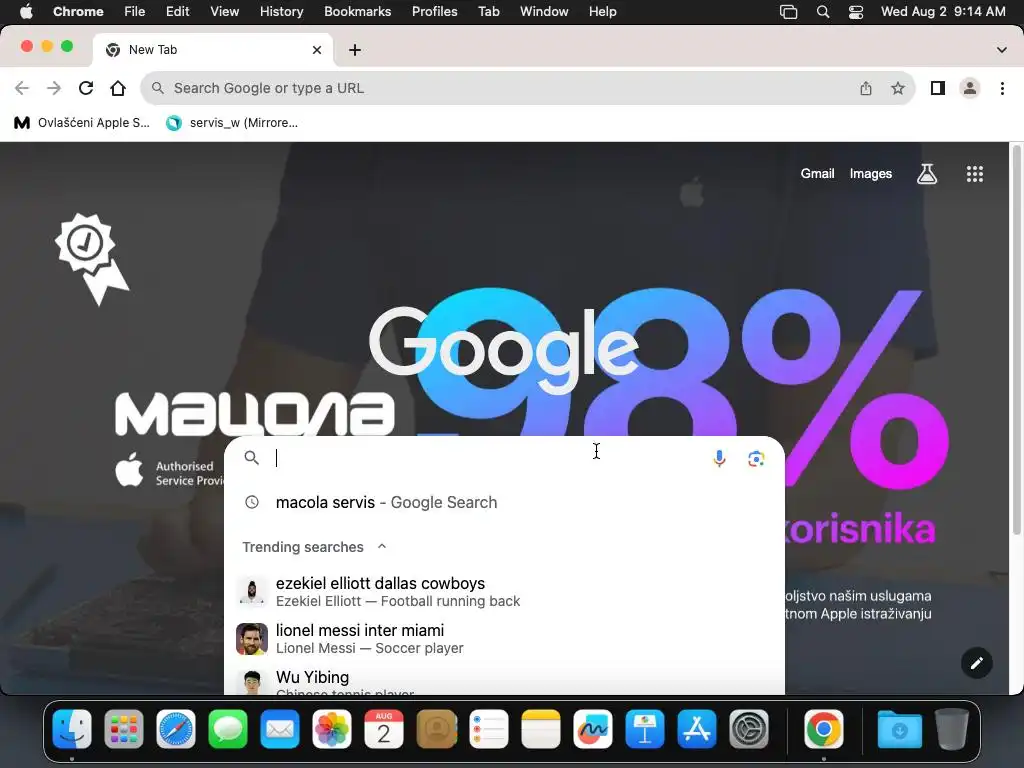Open Finder from the dock

tap(72, 729)
